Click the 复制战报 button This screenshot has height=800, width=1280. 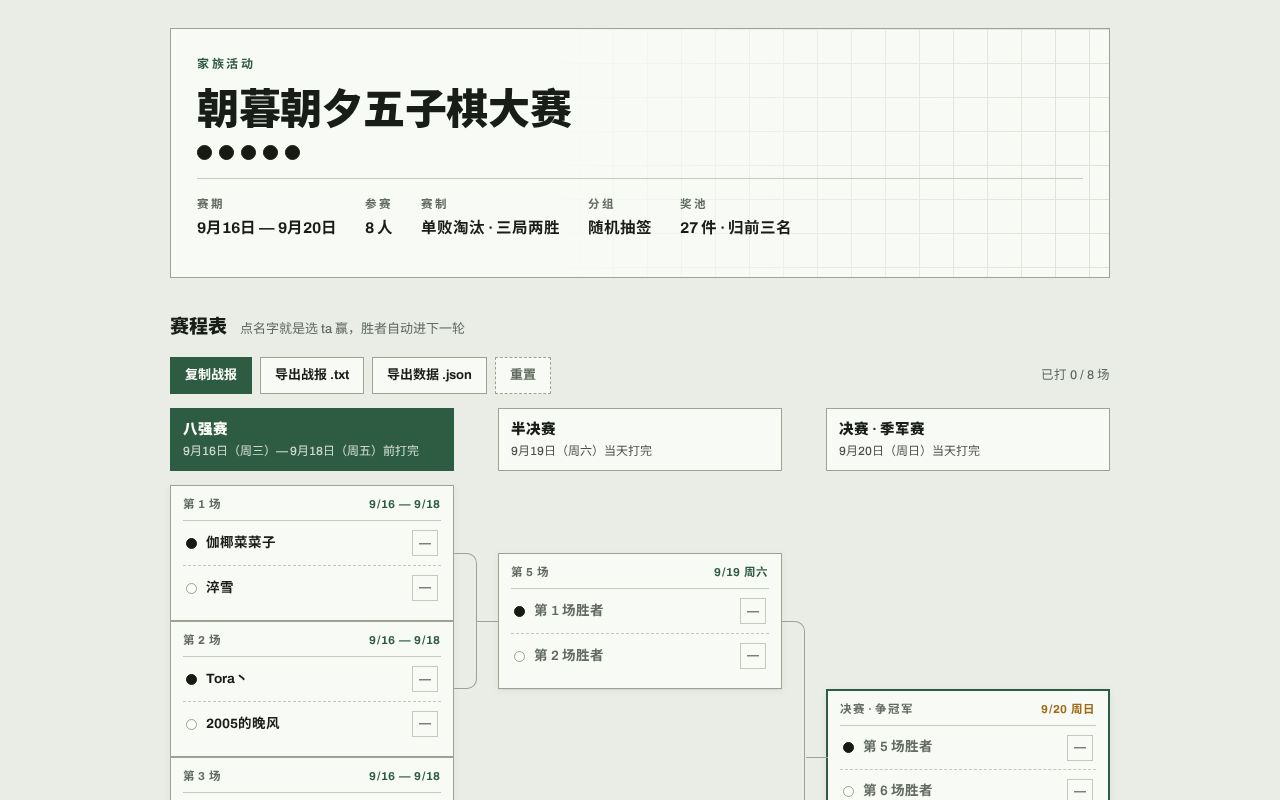pos(211,375)
